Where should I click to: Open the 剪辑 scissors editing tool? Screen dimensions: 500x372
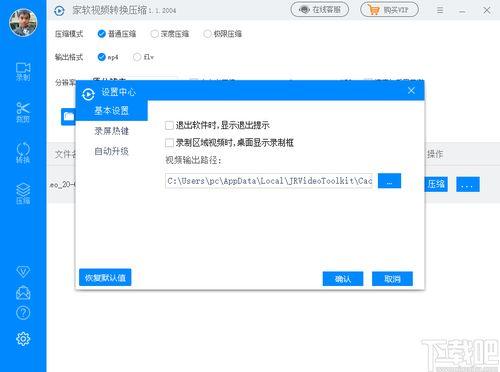(23, 112)
